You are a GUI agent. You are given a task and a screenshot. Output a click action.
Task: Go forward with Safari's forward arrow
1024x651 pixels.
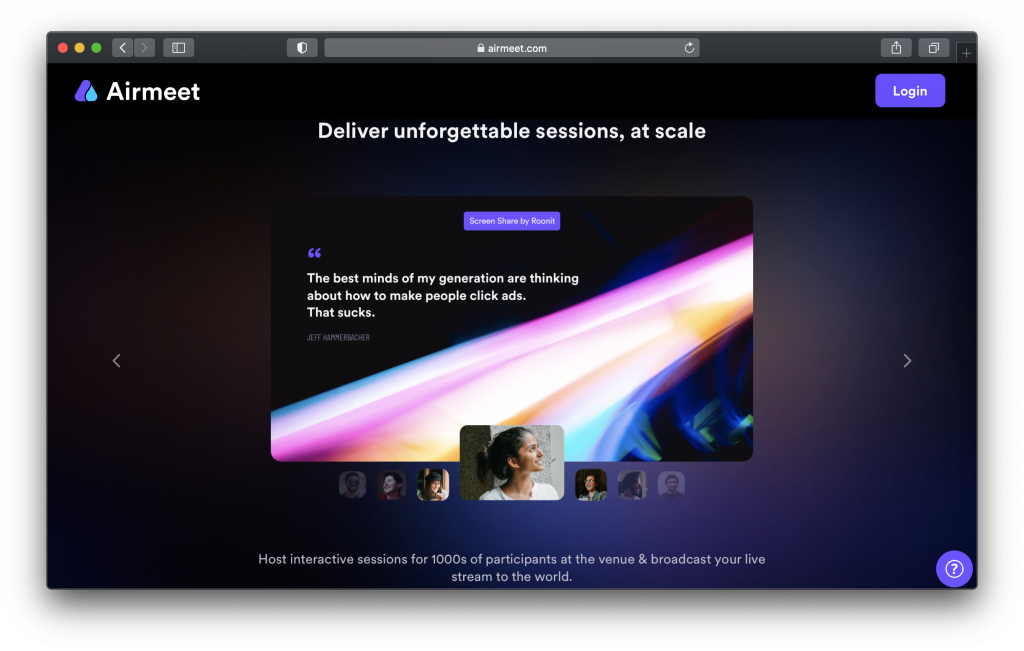(x=144, y=48)
